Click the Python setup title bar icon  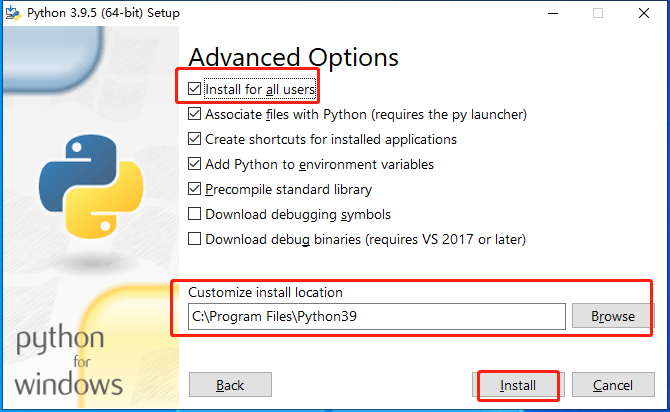pos(12,13)
